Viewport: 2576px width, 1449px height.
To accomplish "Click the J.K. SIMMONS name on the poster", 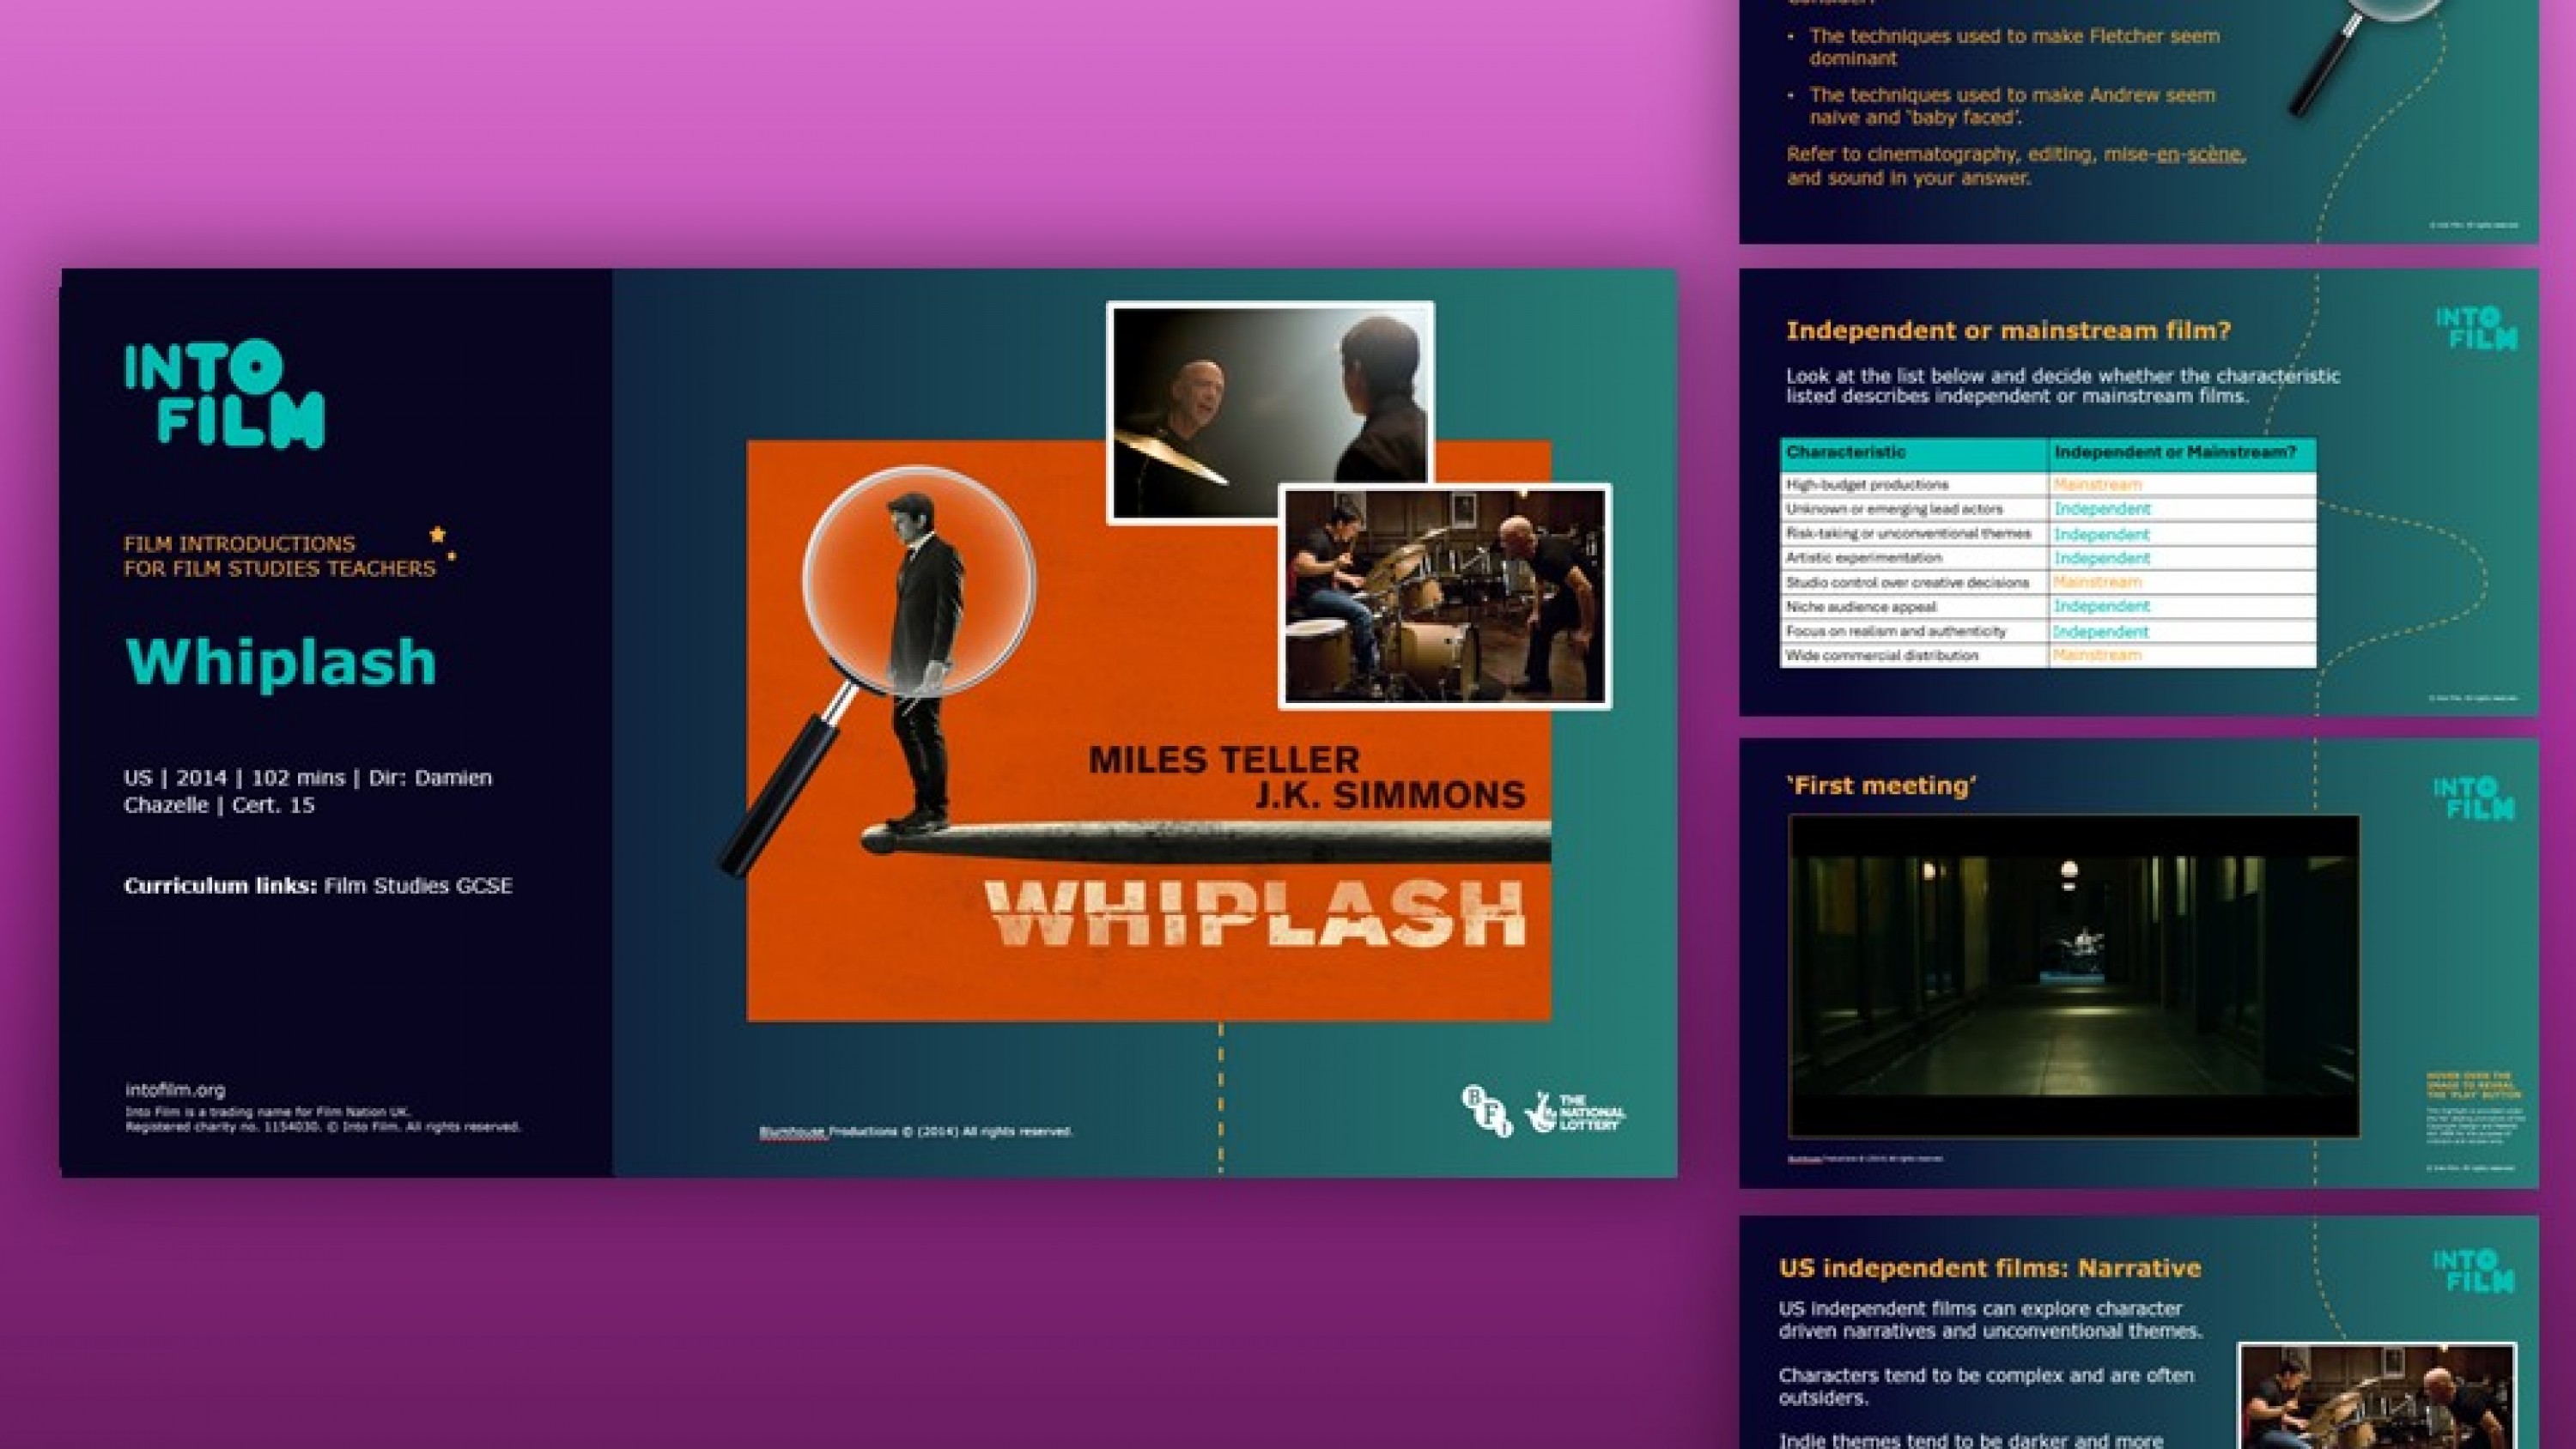I will click(x=1391, y=795).
